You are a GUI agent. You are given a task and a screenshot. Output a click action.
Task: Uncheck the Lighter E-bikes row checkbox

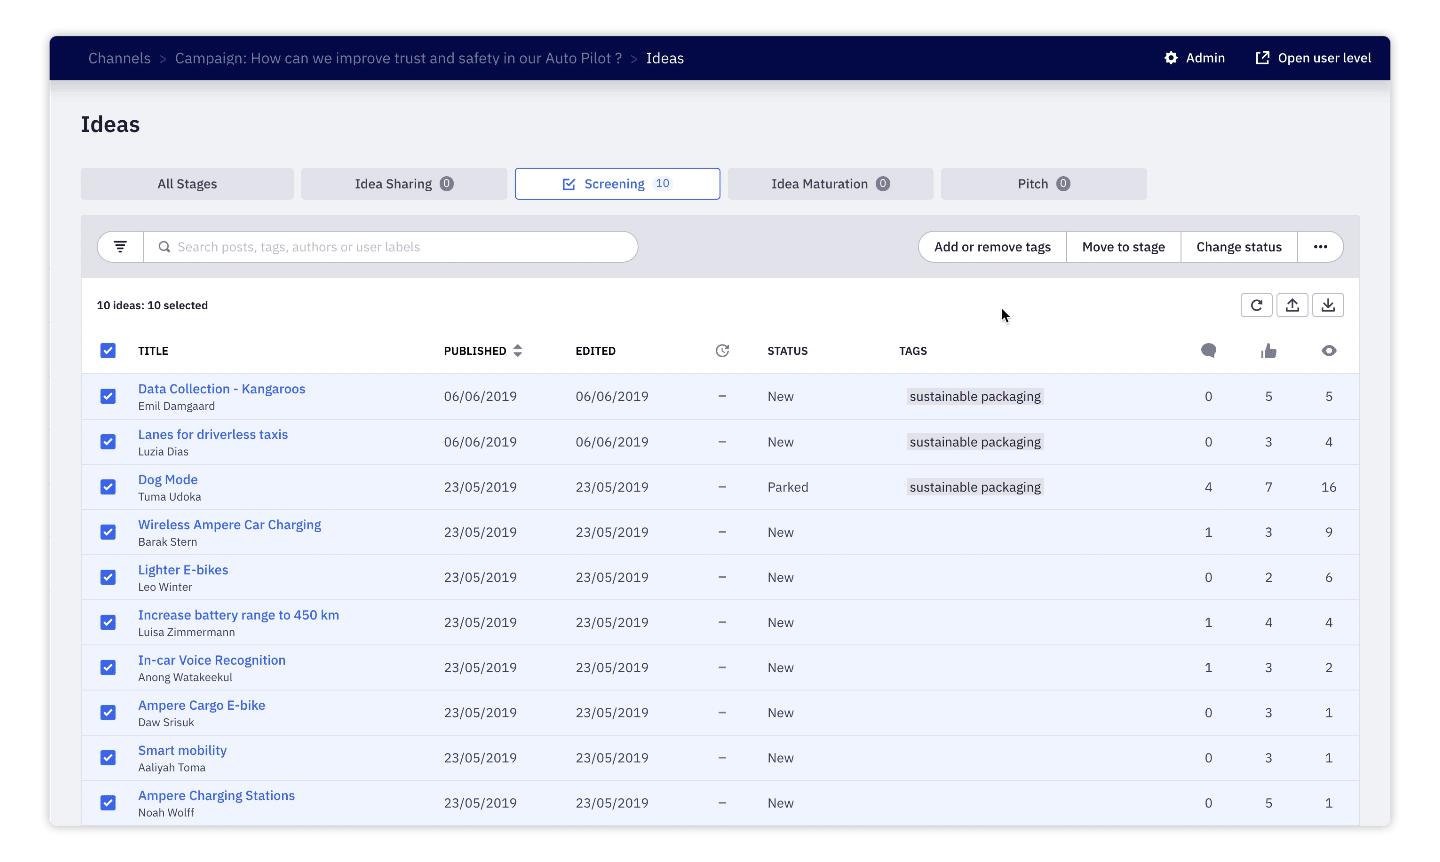(108, 577)
